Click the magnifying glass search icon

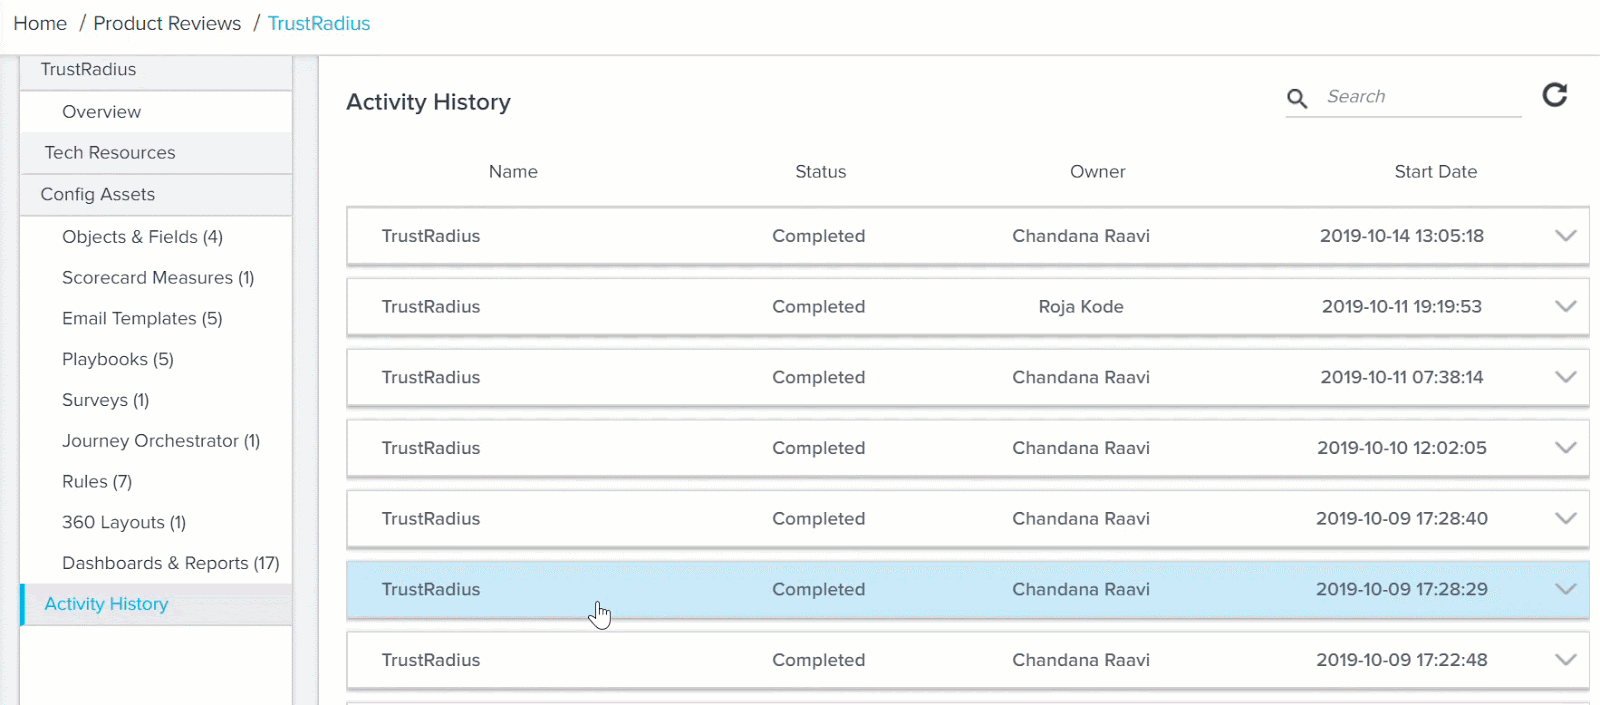coord(1297,98)
